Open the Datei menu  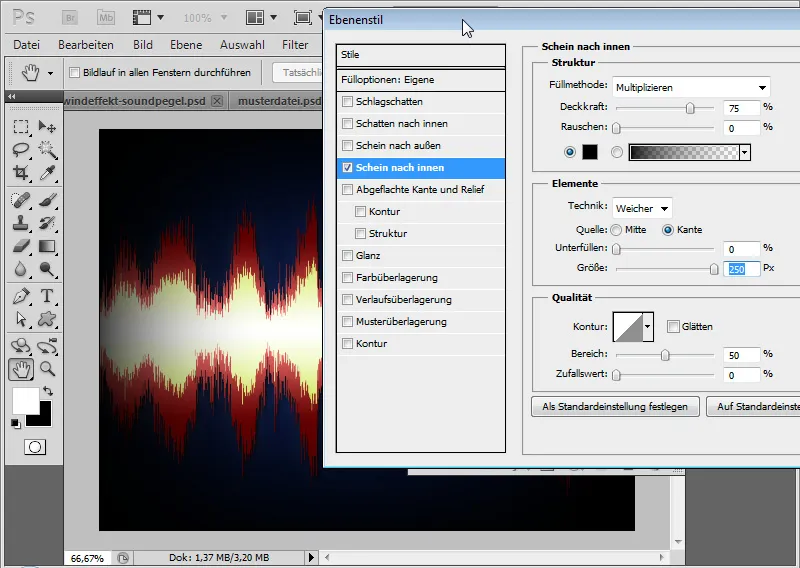point(27,45)
